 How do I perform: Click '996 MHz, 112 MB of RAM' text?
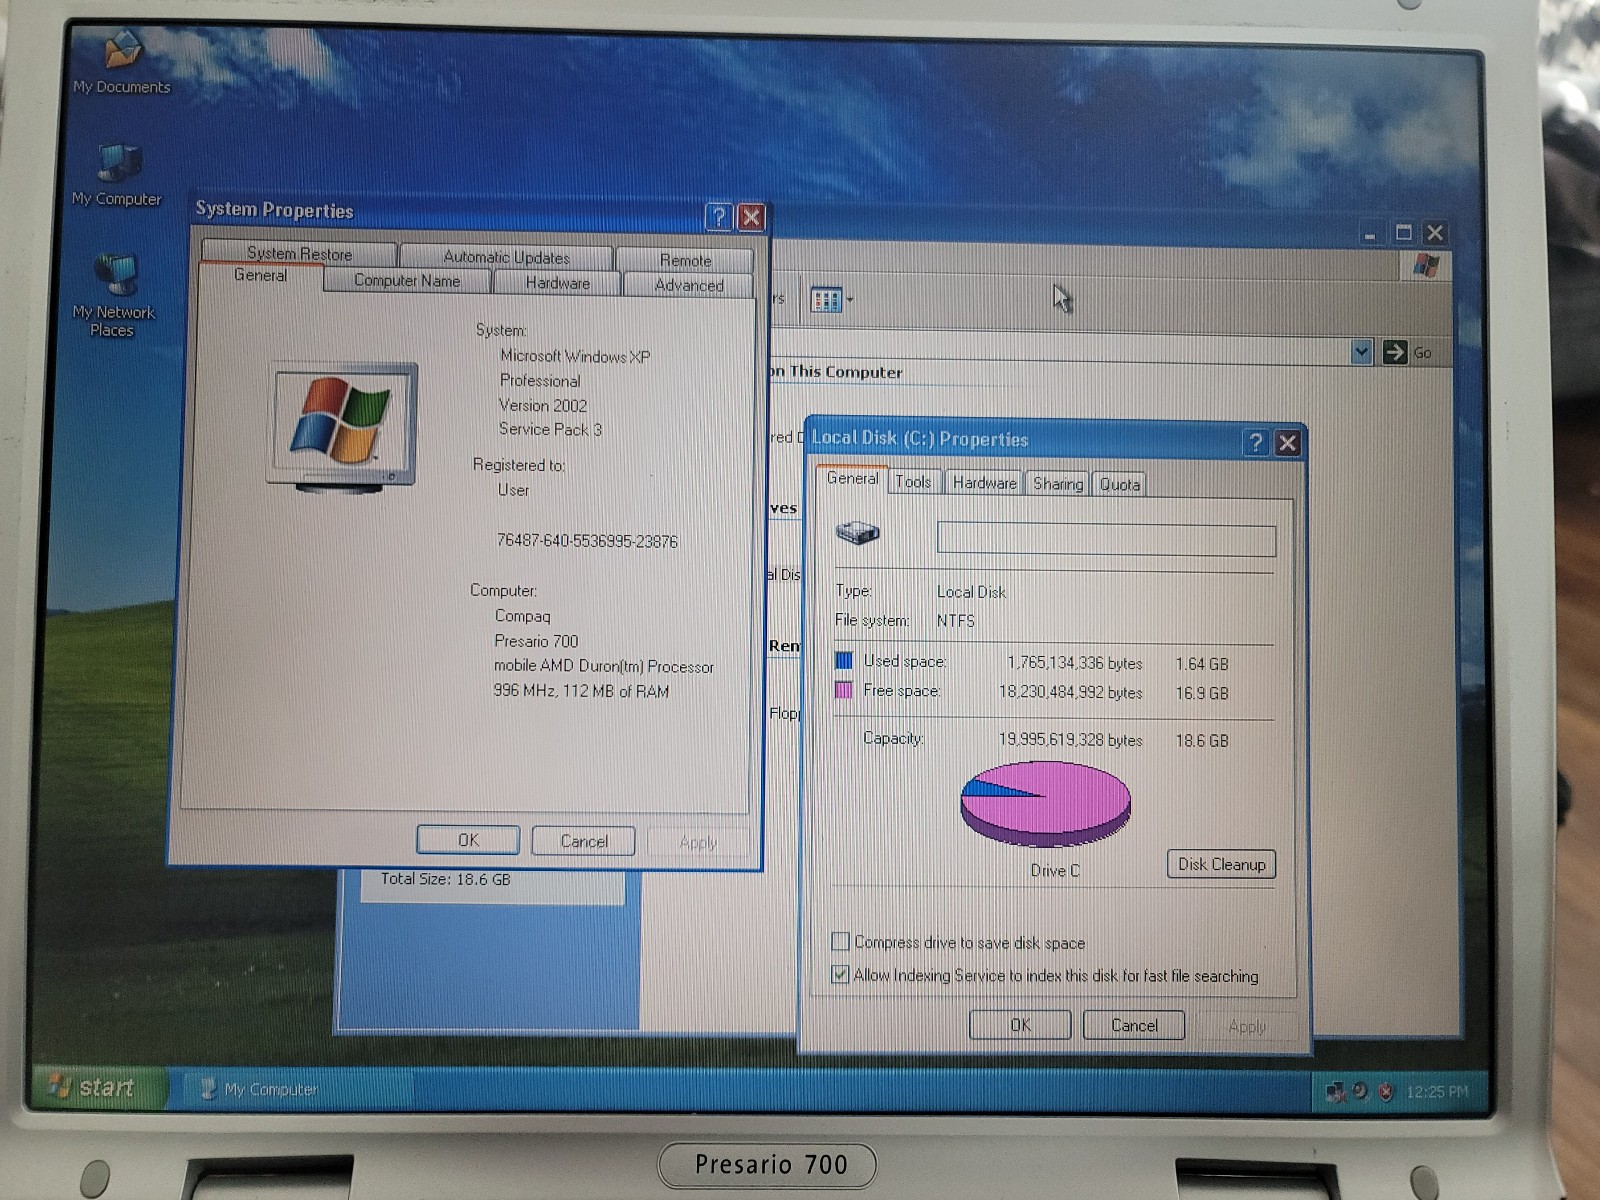(x=581, y=691)
